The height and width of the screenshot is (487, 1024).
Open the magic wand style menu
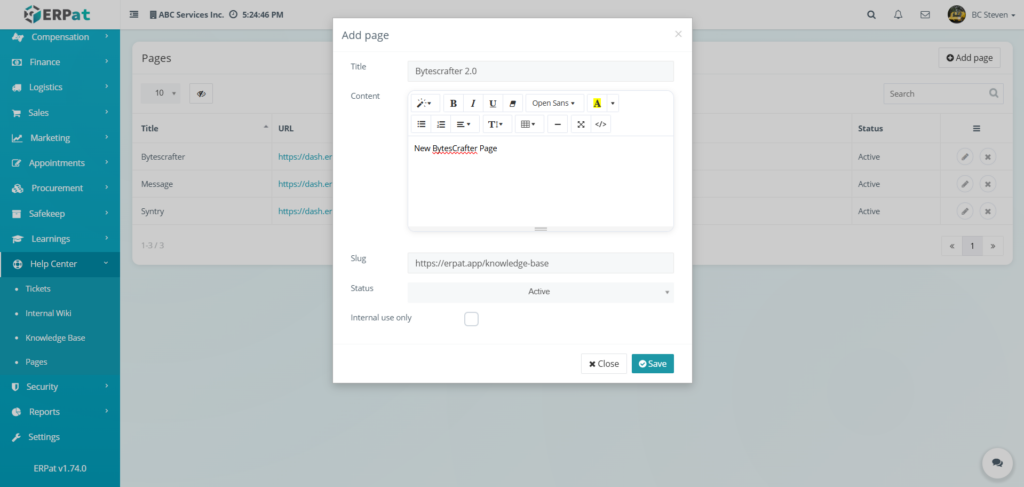pyautogui.click(x=425, y=103)
